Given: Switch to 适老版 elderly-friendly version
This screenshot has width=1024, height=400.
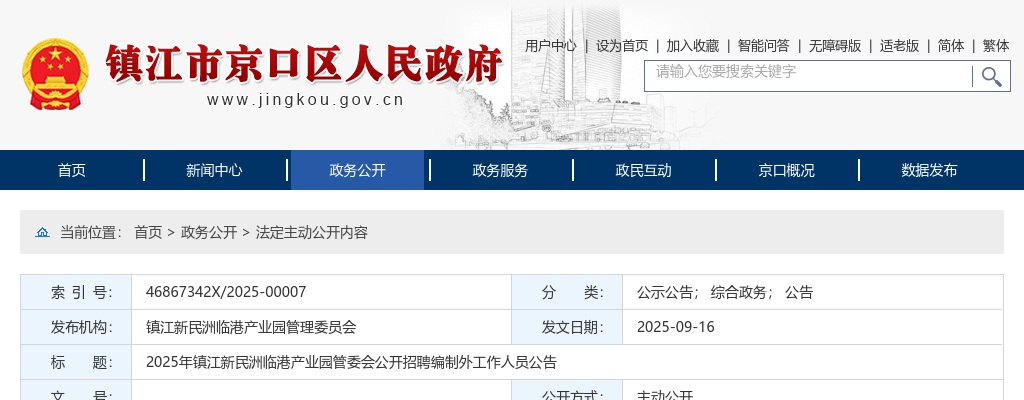Looking at the screenshot, I should coord(899,45).
